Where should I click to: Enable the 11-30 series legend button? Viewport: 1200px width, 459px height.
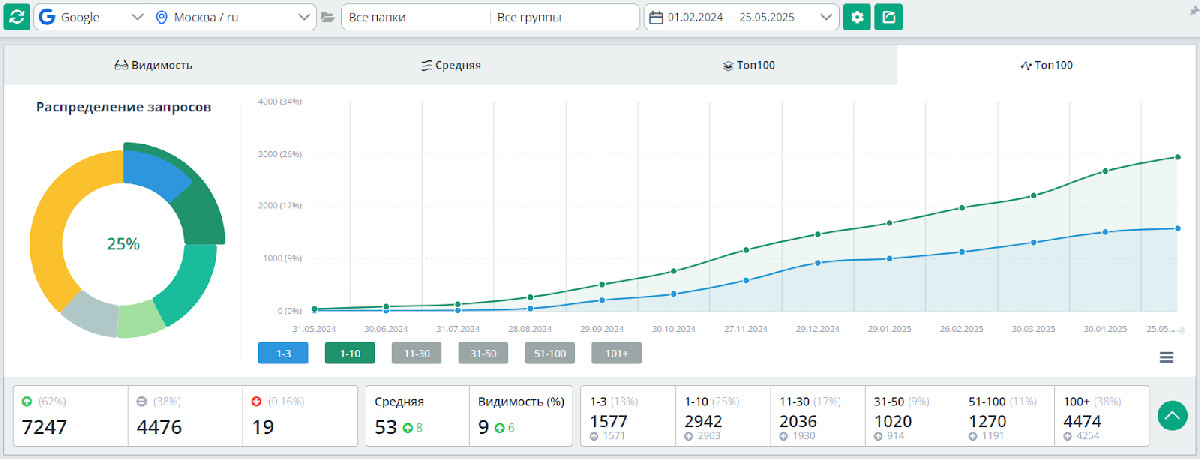pos(416,353)
